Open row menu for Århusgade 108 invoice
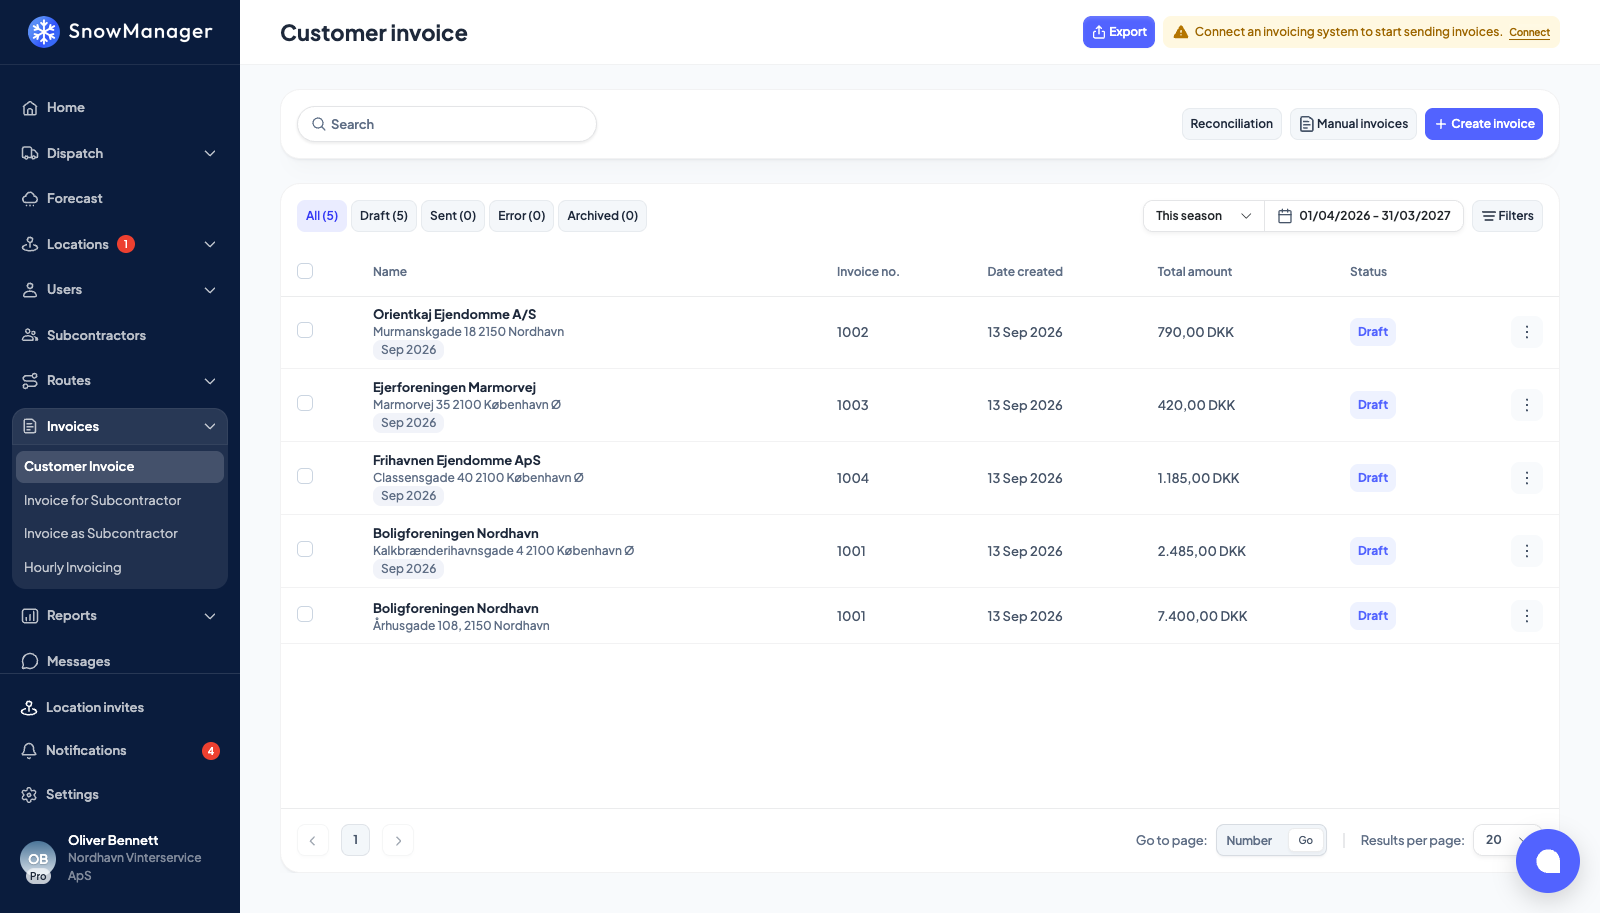 coord(1527,616)
